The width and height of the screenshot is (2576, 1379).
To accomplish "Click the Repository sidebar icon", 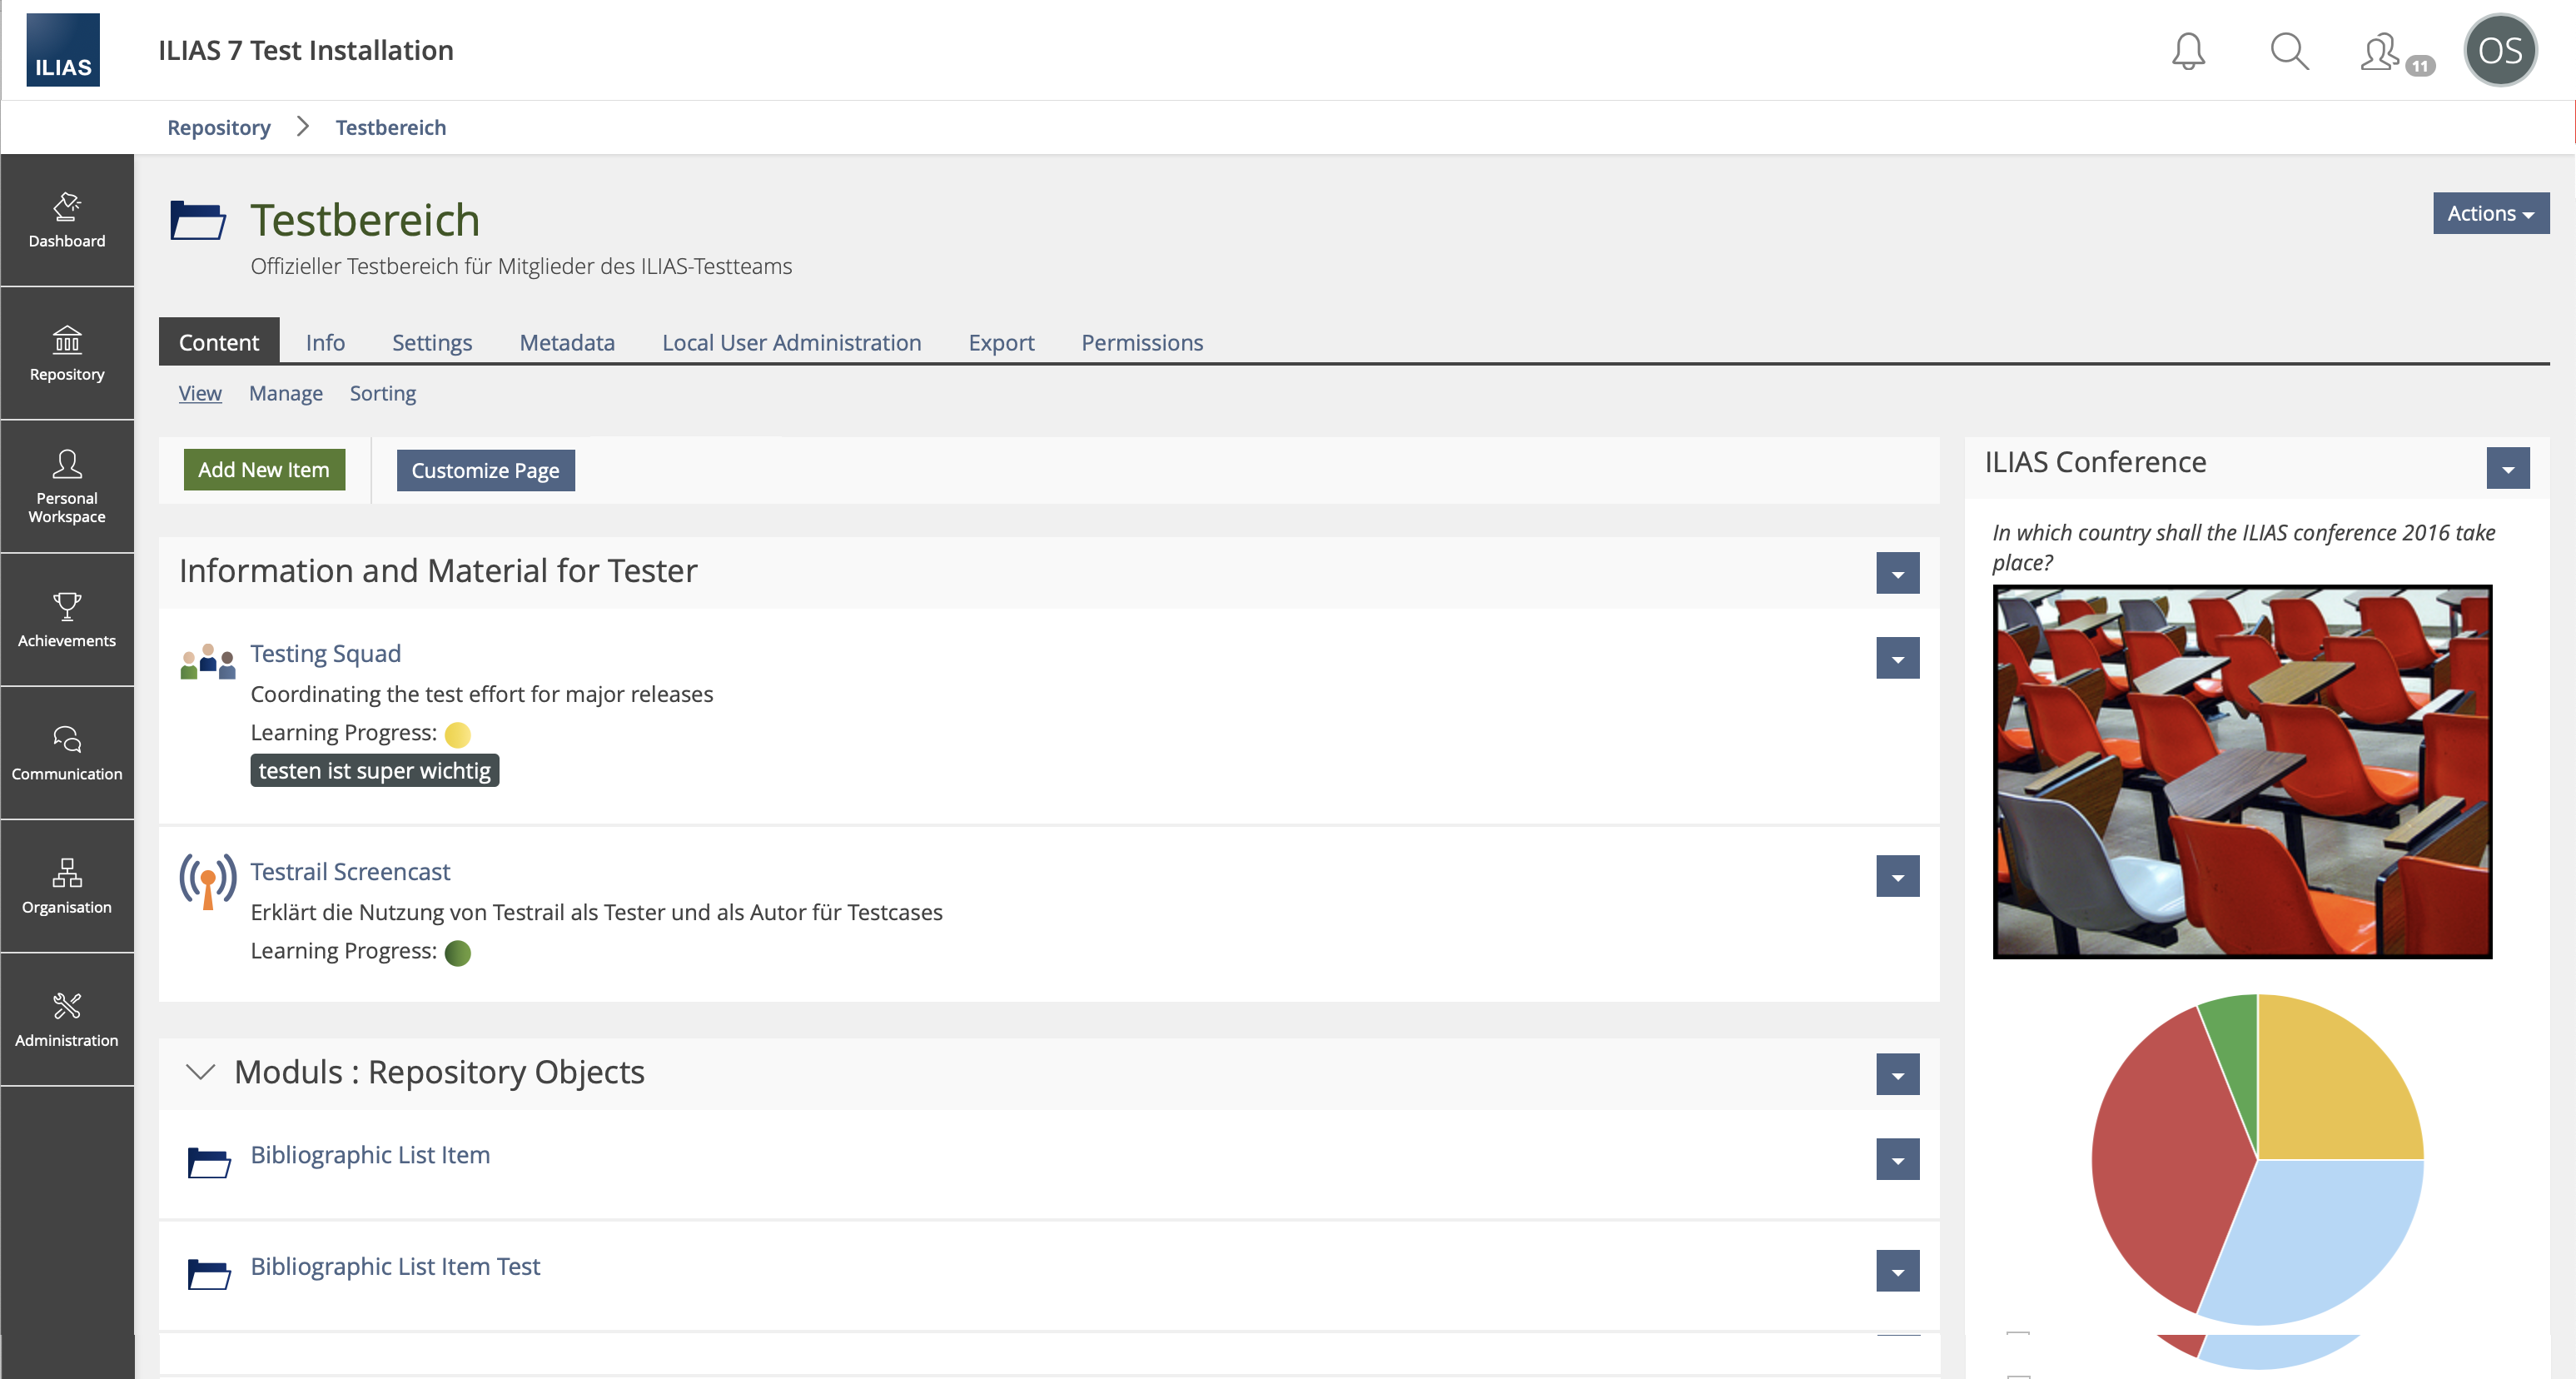I will (67, 351).
